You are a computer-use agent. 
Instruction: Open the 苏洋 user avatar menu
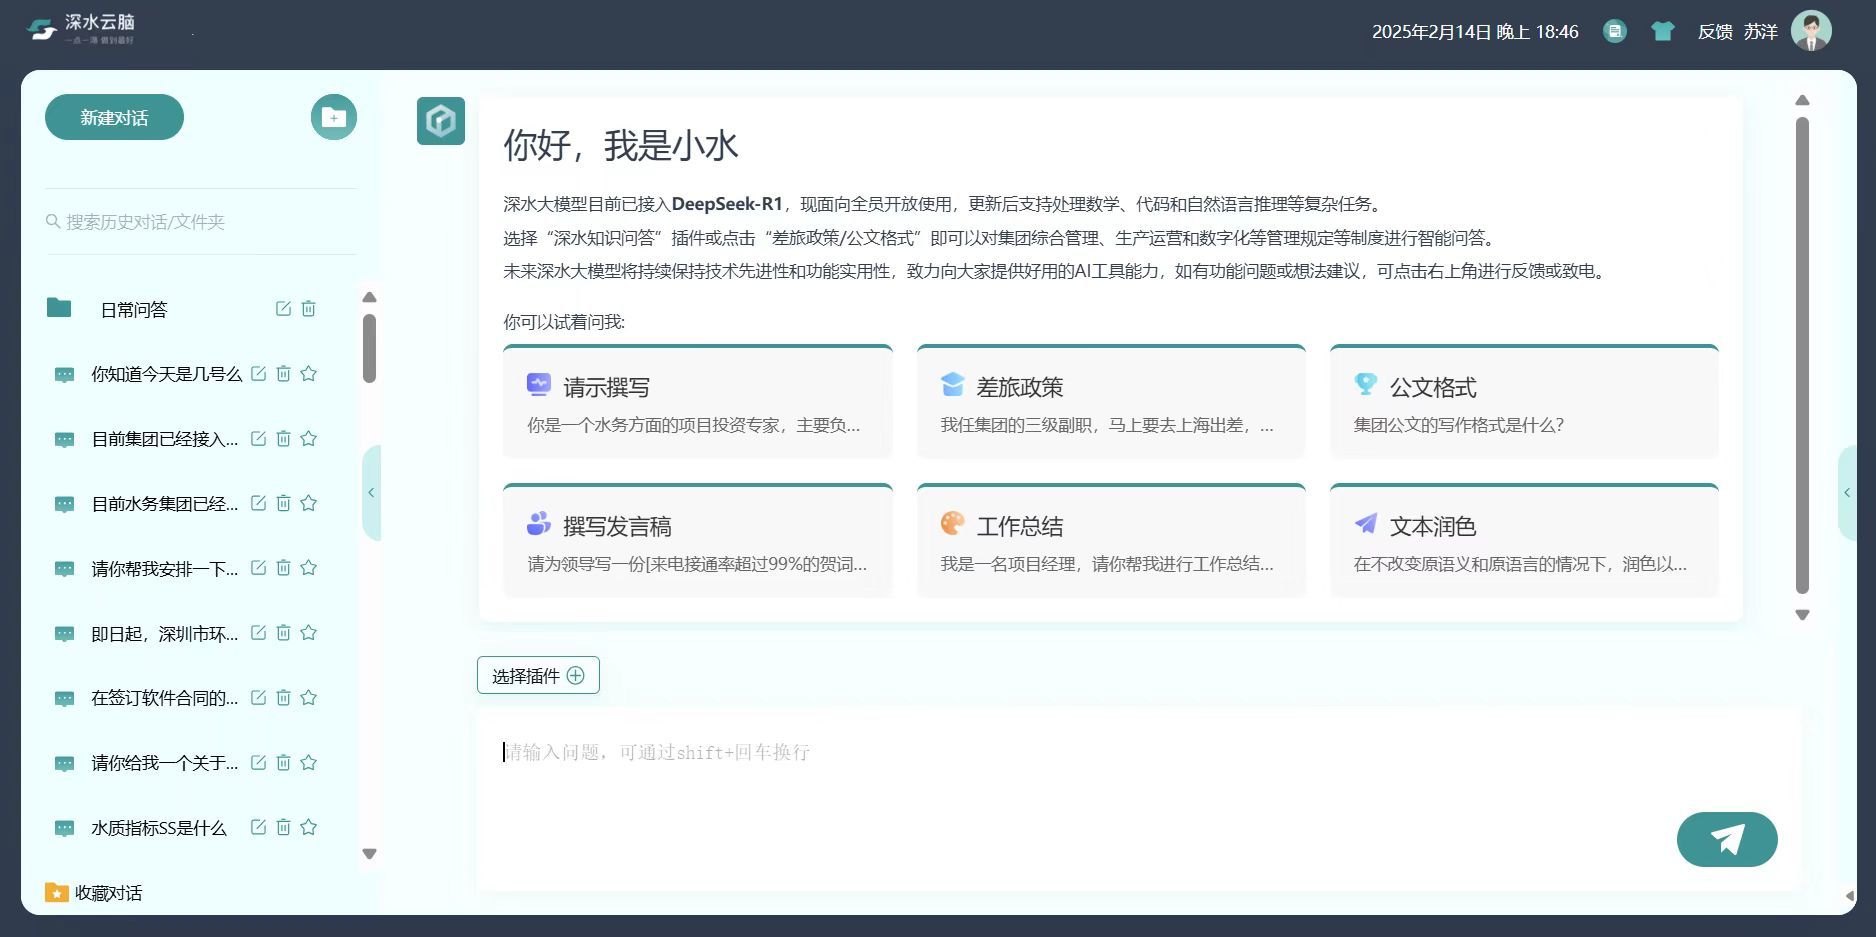[1812, 31]
